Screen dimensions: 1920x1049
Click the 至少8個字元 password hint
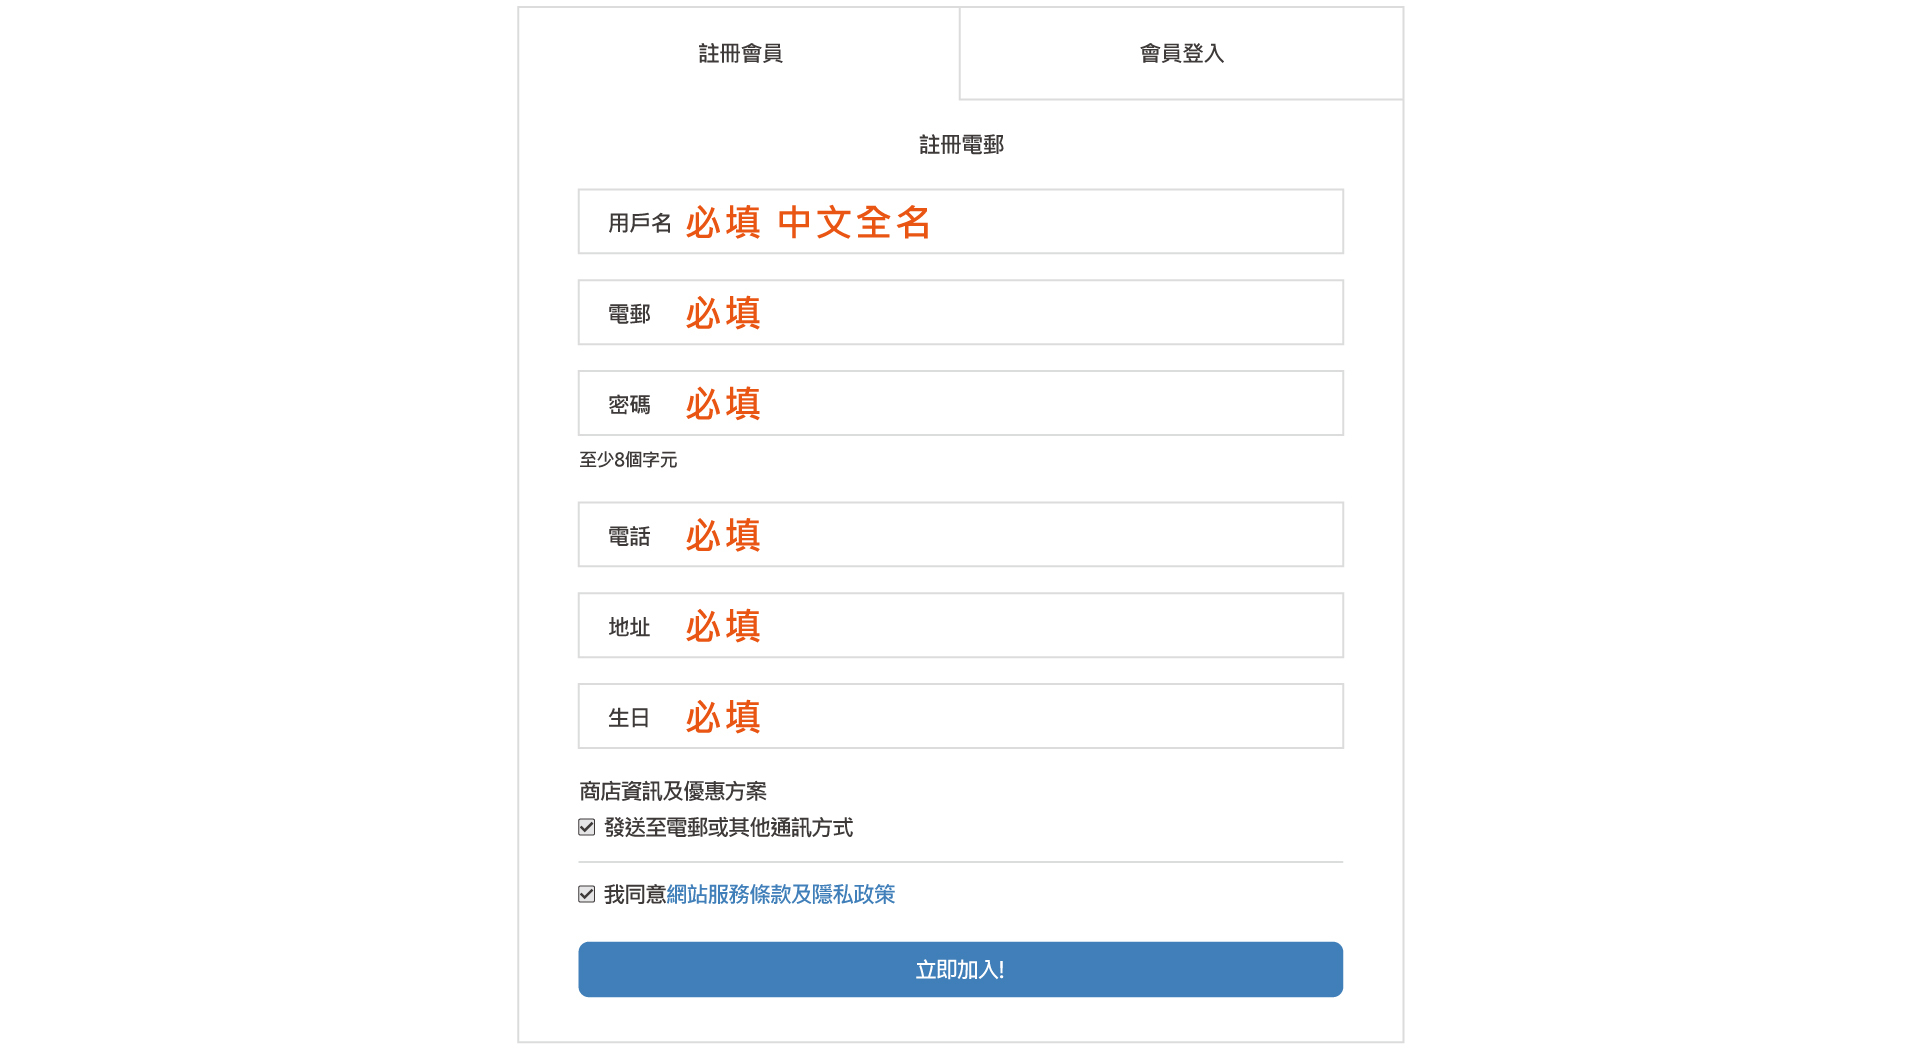pos(628,460)
